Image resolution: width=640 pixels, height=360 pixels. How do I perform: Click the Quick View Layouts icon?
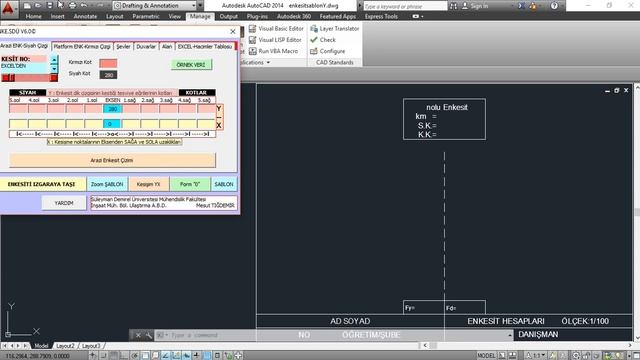click(x=502, y=356)
